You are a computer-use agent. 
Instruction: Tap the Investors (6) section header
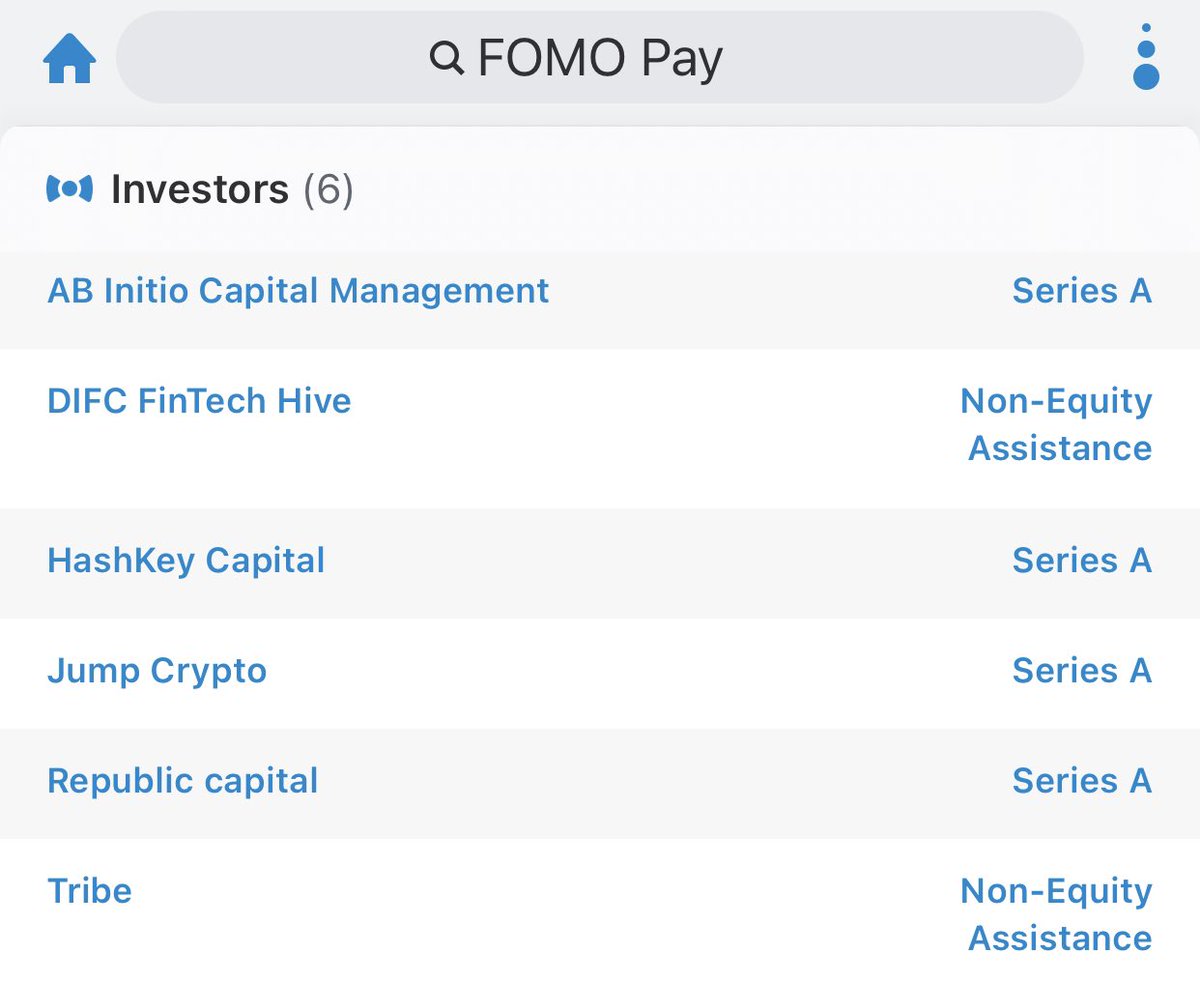pyautogui.click(x=231, y=189)
